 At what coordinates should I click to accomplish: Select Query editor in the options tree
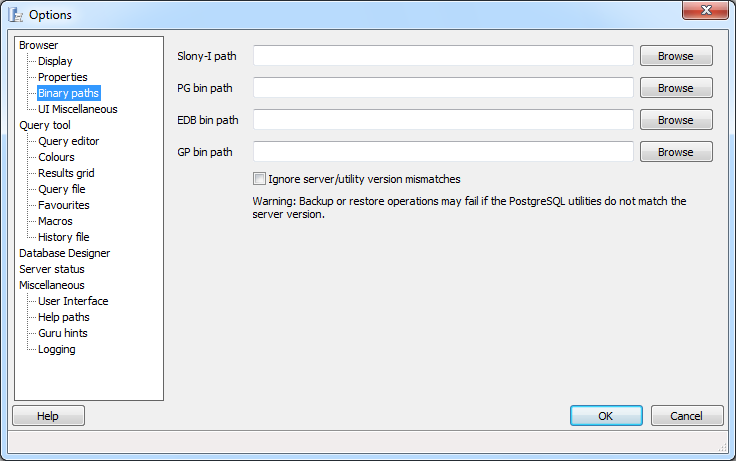click(68, 141)
